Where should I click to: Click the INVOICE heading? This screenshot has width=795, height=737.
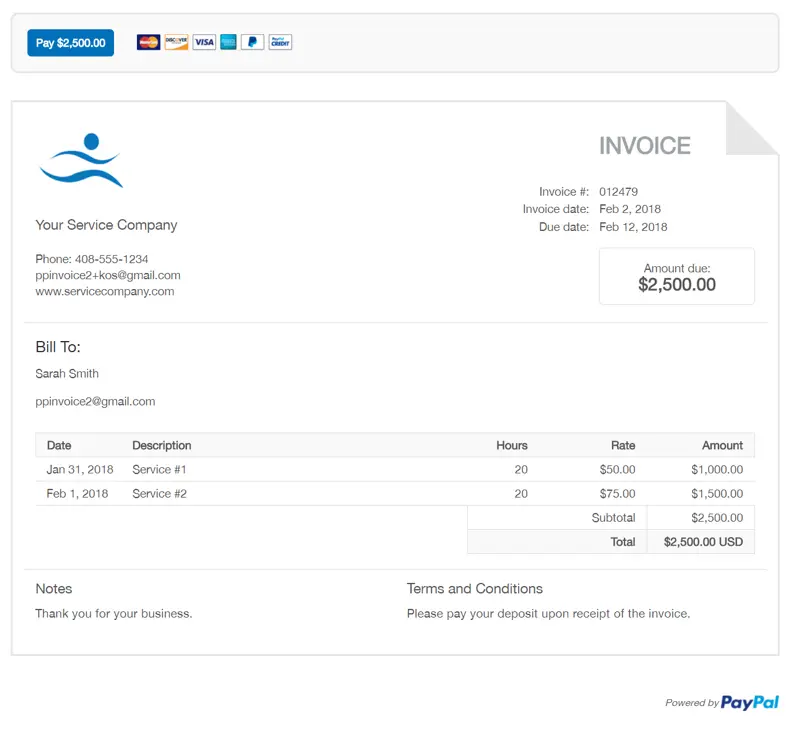[x=645, y=146]
